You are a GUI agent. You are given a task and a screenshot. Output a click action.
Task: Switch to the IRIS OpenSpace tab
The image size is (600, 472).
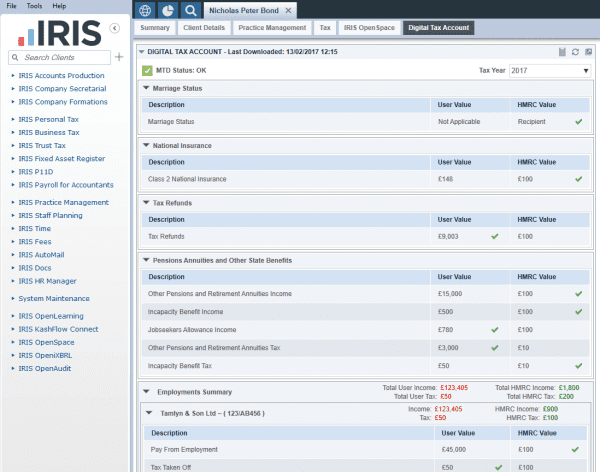click(369, 28)
